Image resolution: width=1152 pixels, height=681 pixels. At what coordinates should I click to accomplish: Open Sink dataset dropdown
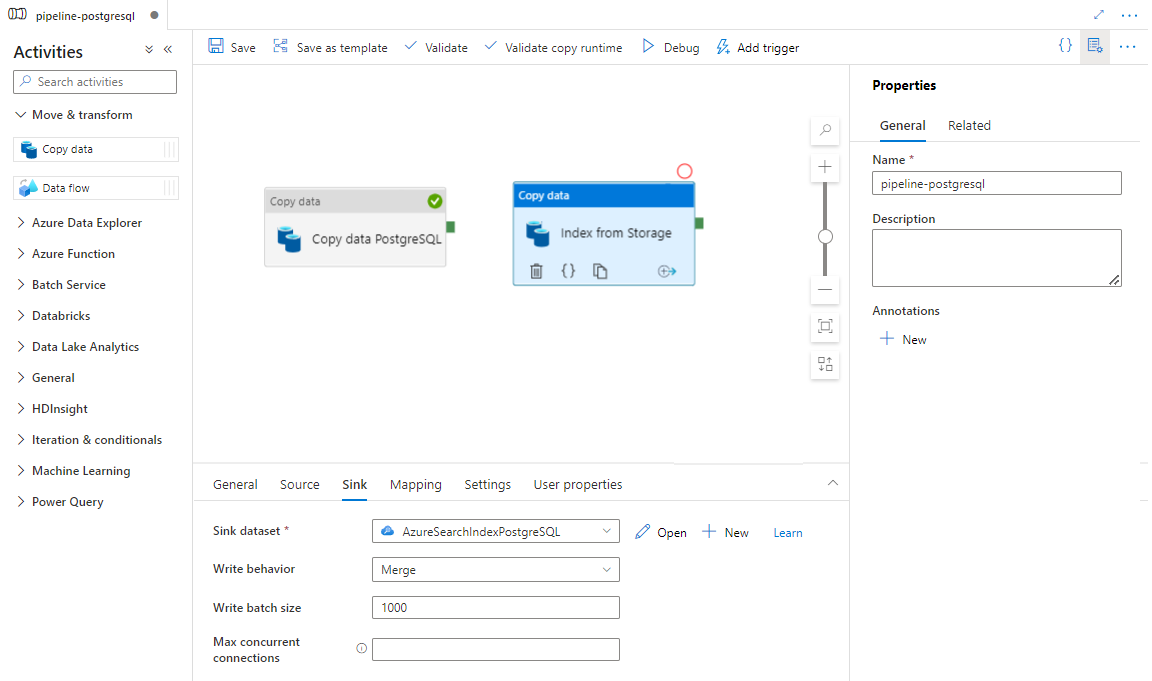(495, 531)
